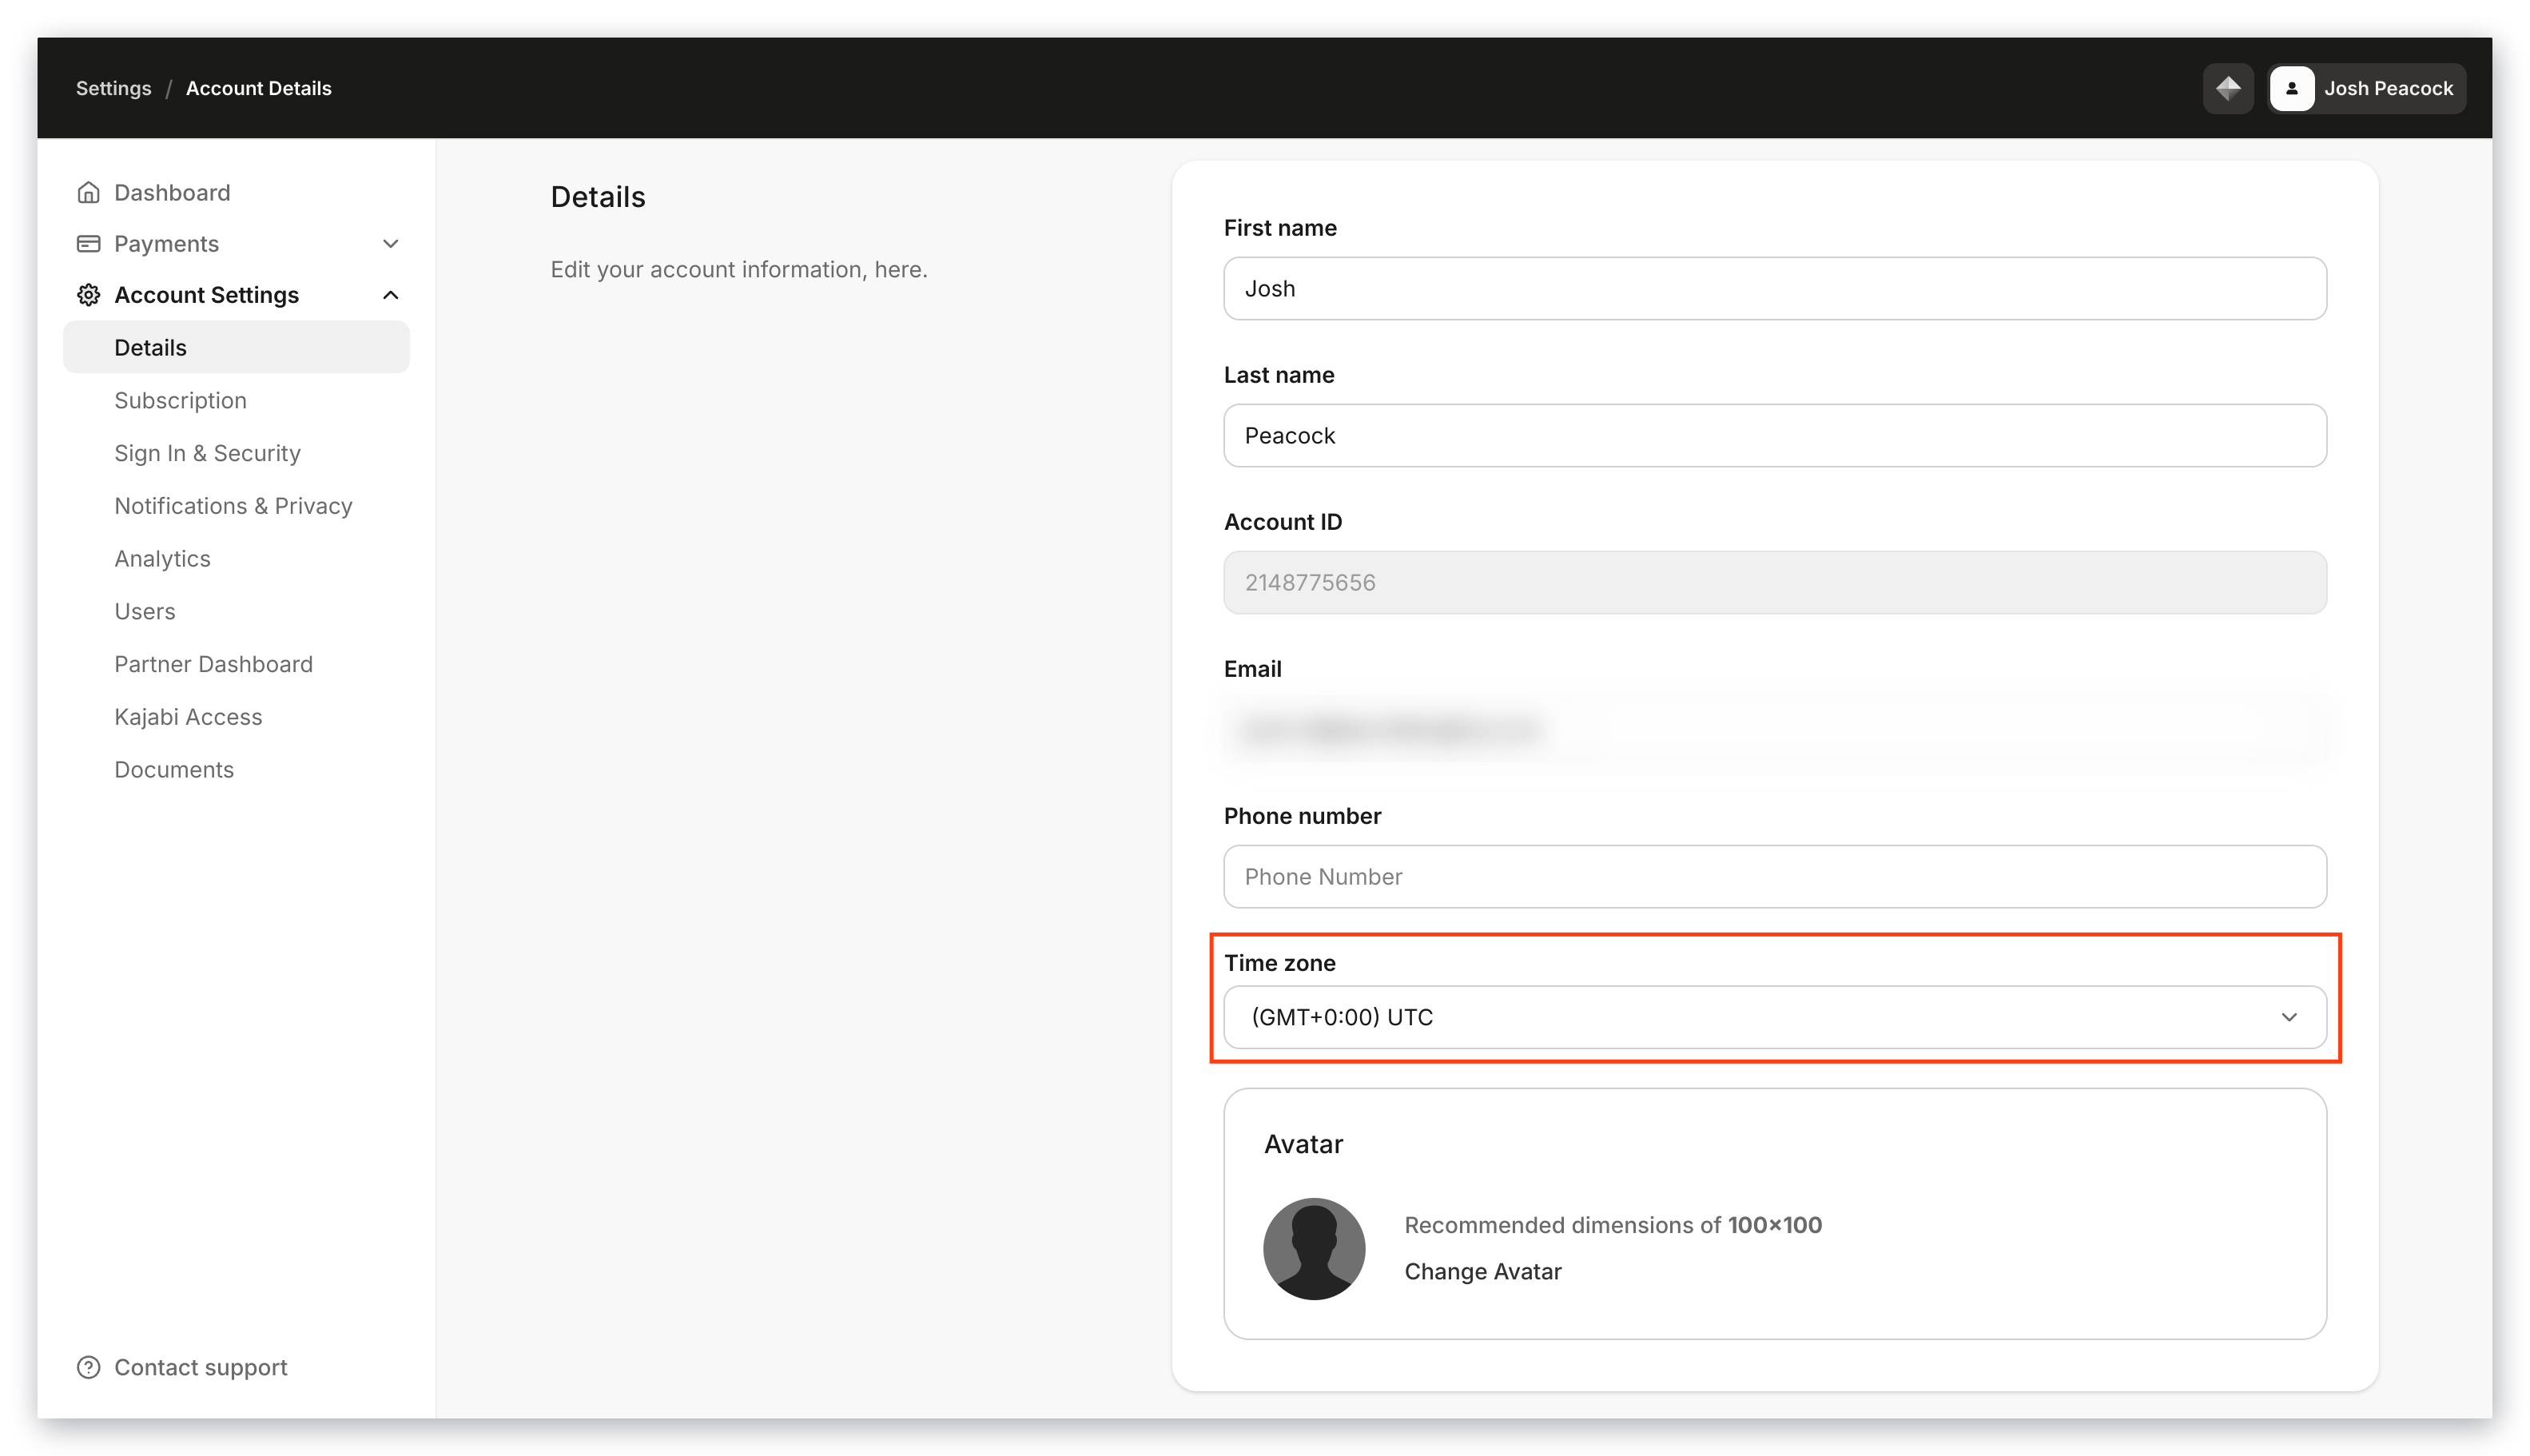Select Details in the sidebar
Viewport: 2530px width, 1456px height.
(236, 347)
